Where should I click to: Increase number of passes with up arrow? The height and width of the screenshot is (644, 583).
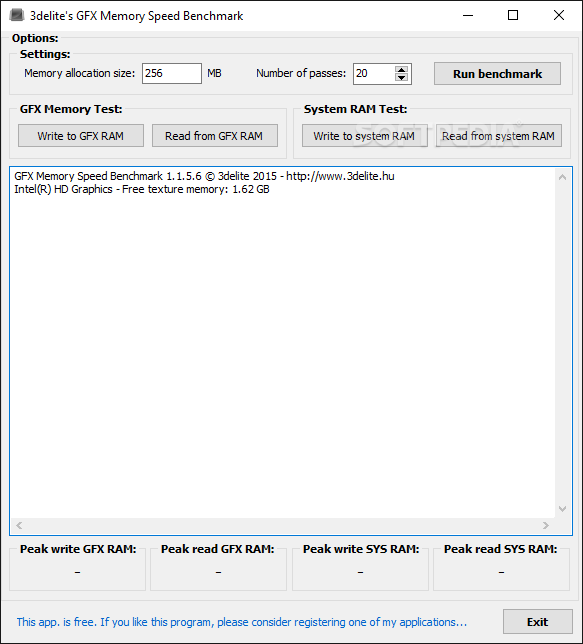point(401,70)
